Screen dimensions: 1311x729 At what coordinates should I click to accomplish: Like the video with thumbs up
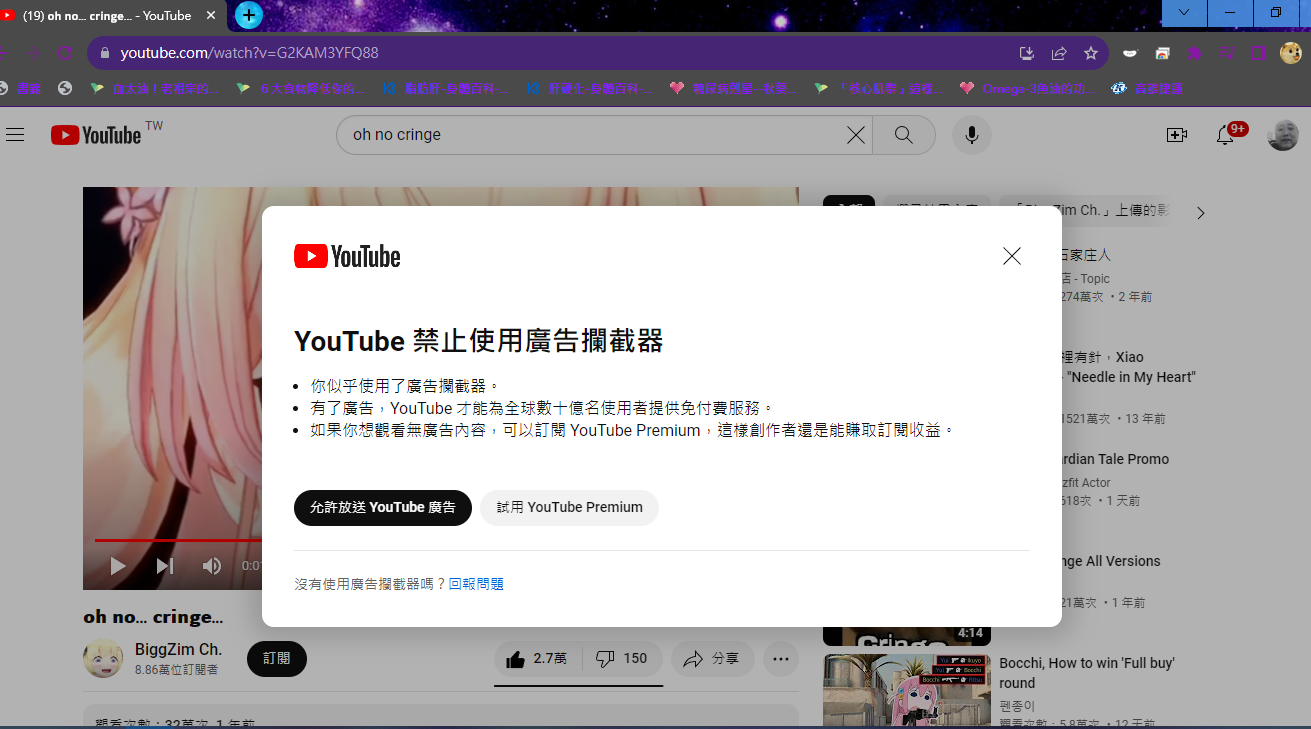click(537, 659)
